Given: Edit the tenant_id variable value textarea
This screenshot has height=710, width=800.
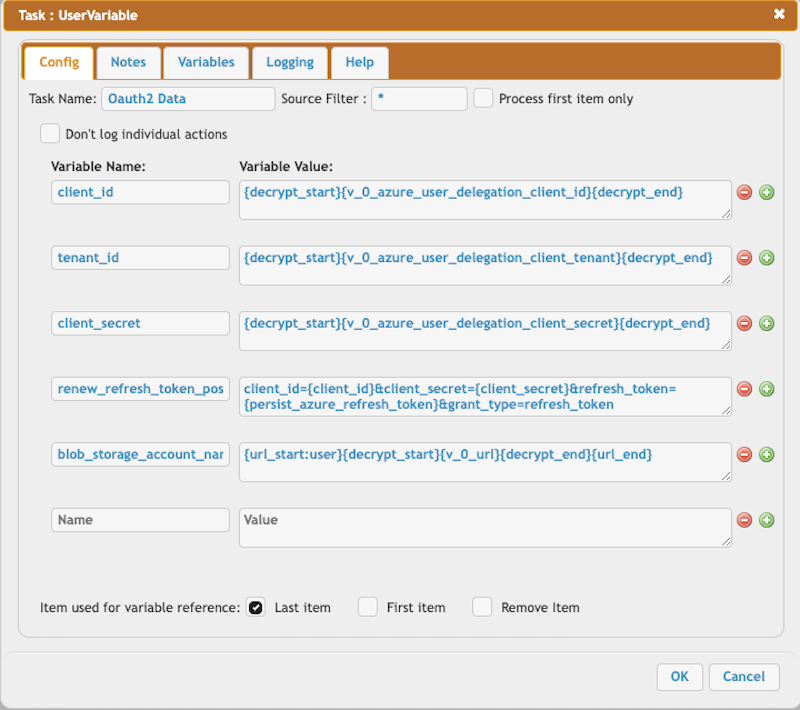Looking at the screenshot, I should [x=485, y=265].
